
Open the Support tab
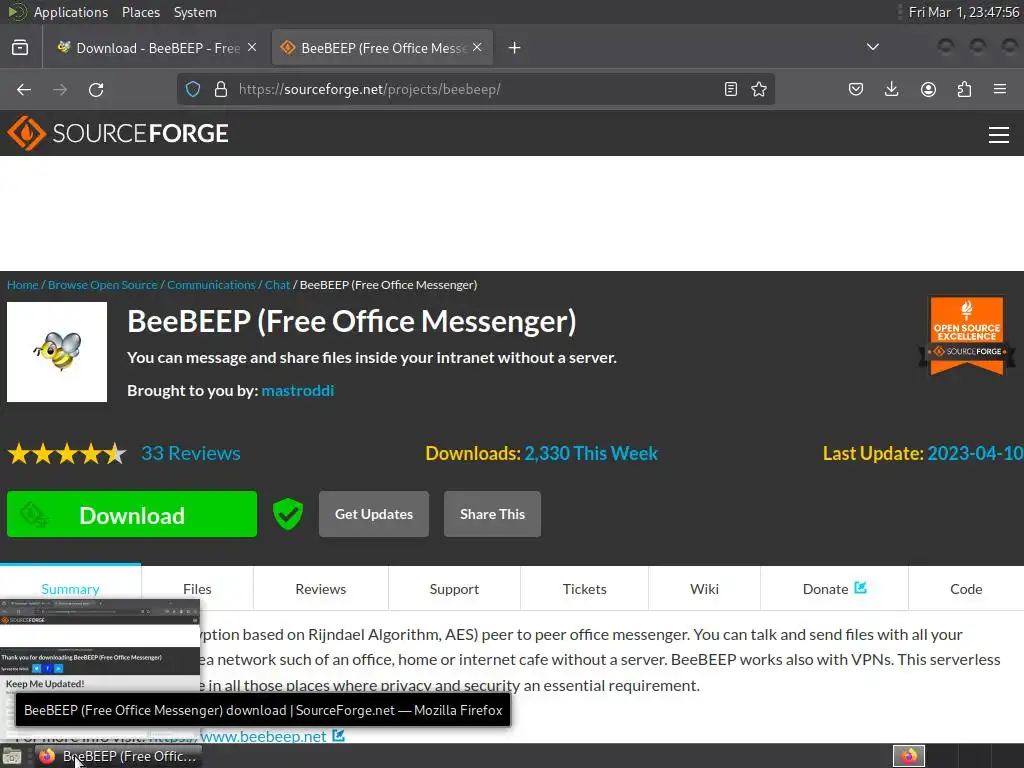click(x=455, y=588)
